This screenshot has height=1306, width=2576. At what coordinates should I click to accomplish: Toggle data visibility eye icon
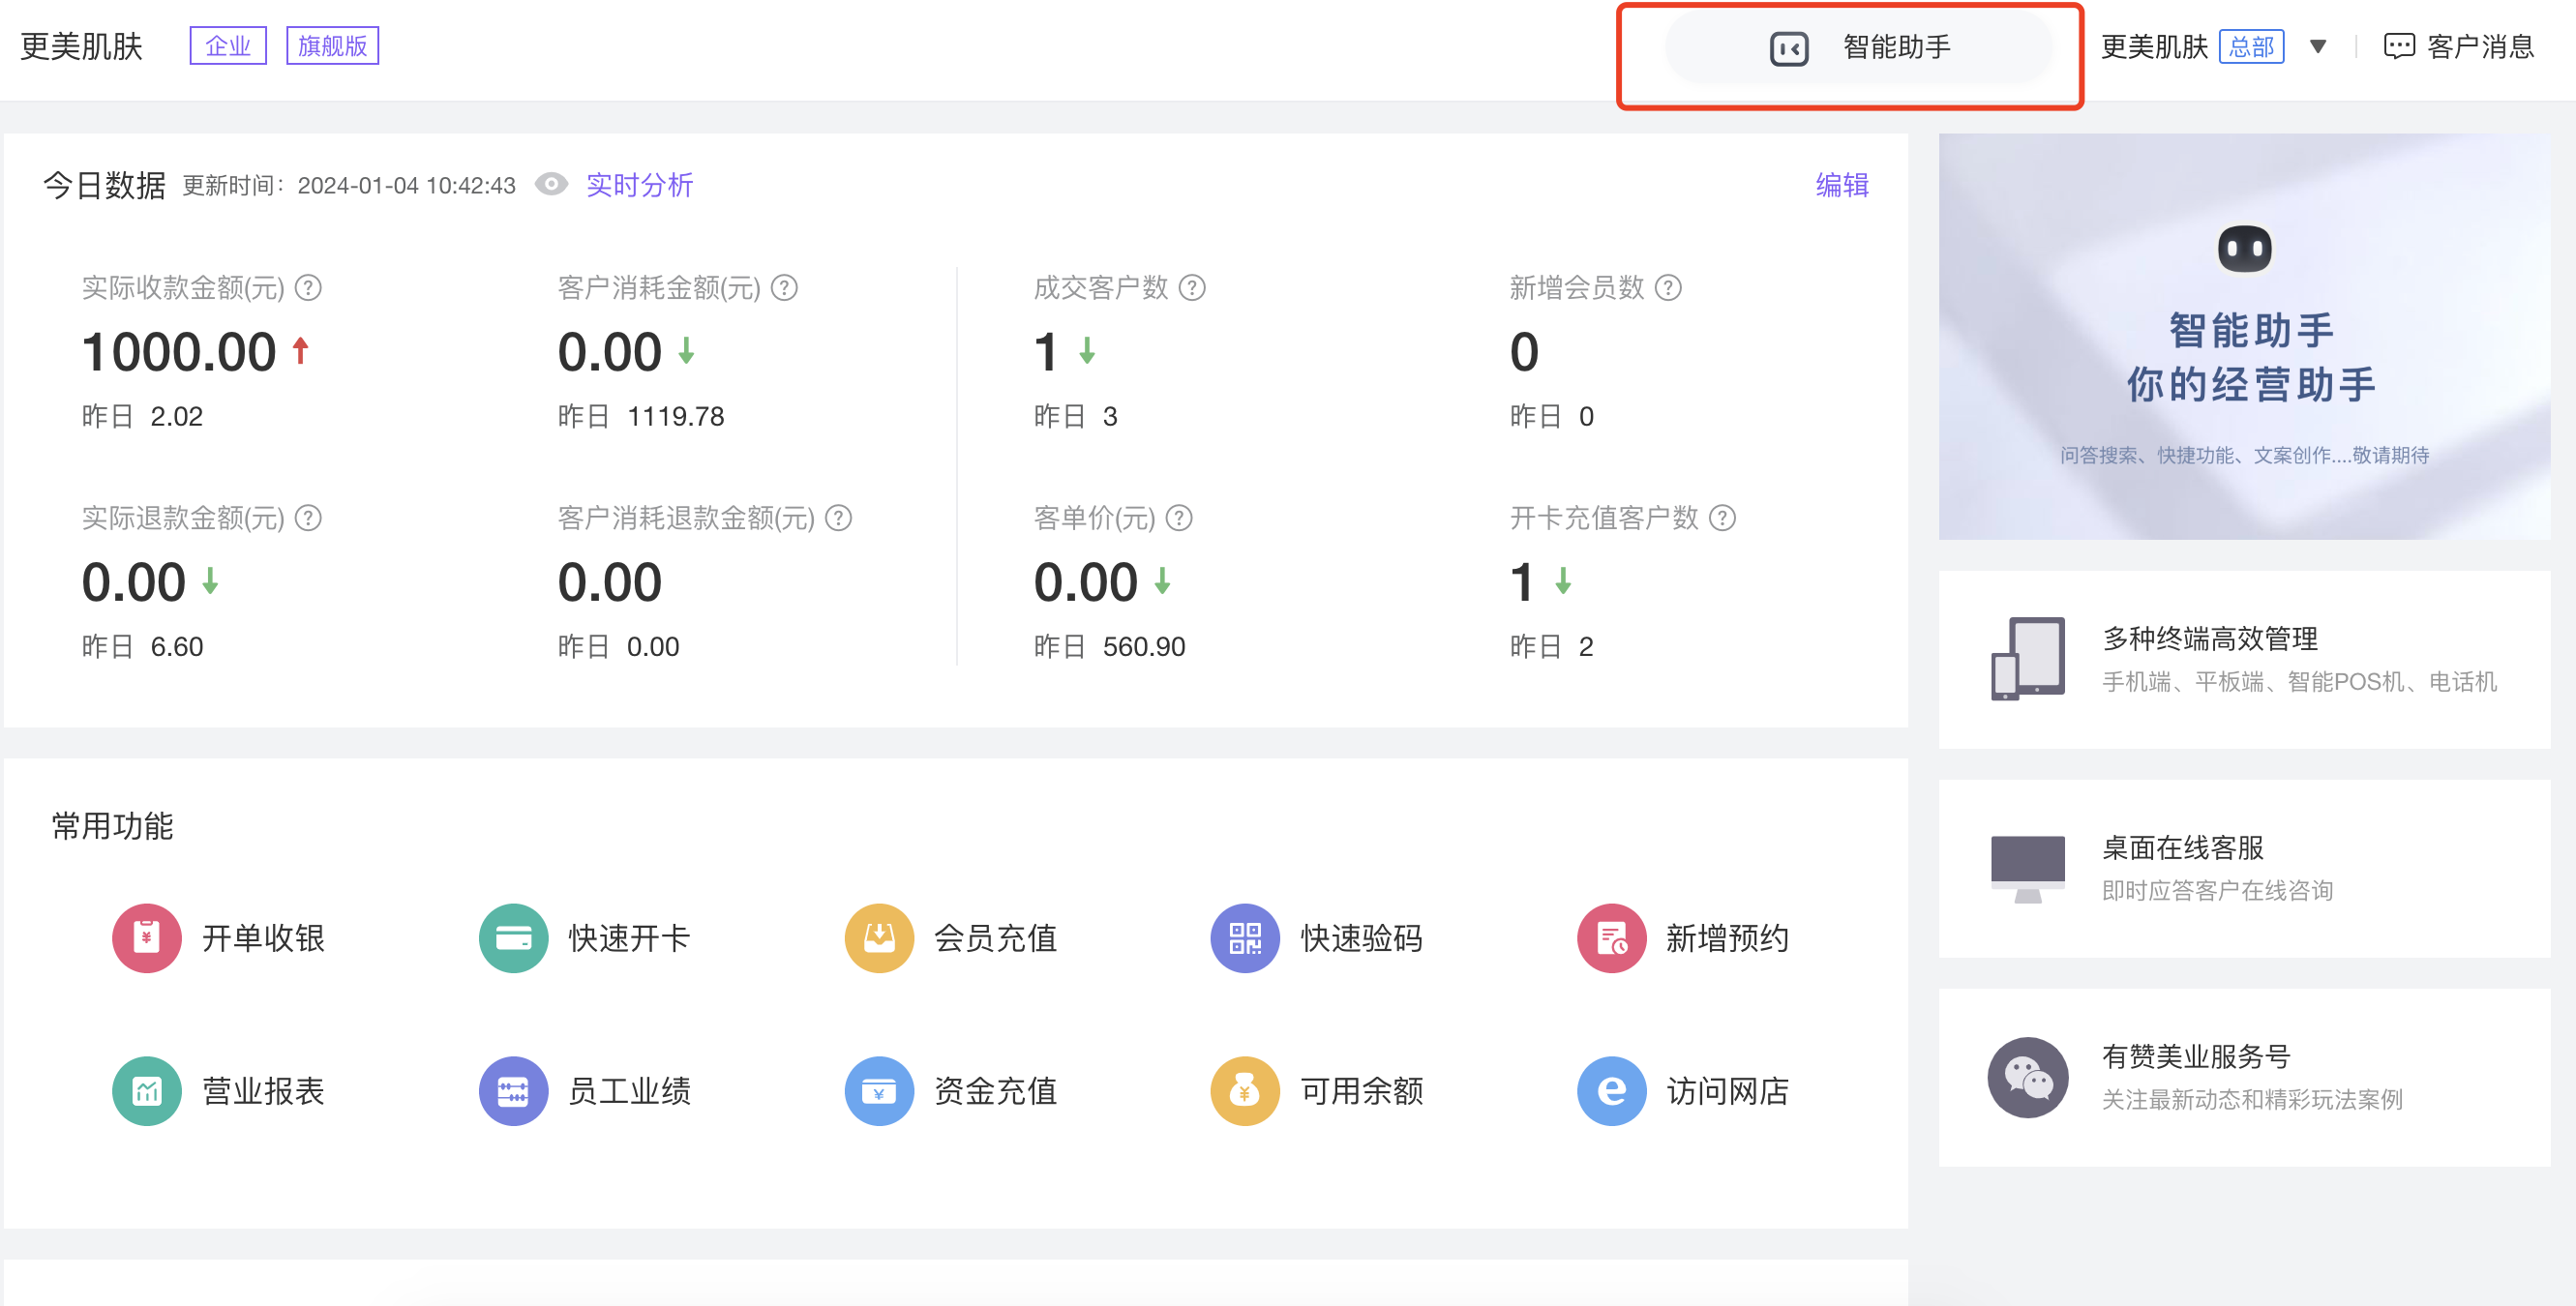click(551, 184)
